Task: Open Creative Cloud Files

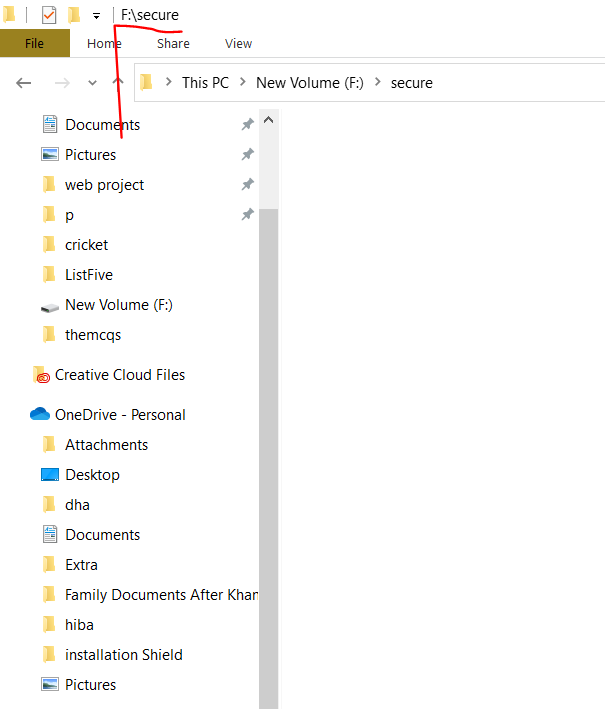Action: [120, 375]
